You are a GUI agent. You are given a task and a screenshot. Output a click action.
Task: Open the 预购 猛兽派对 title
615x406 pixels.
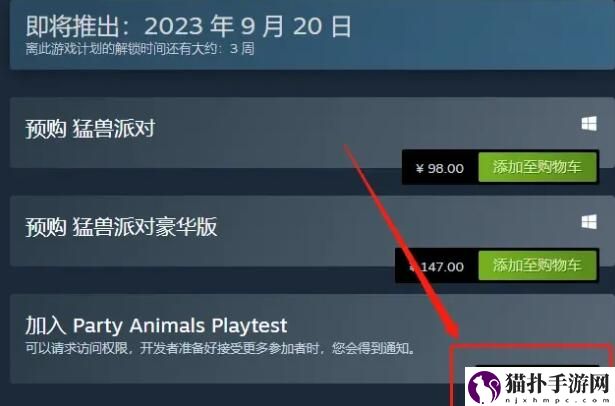point(90,129)
